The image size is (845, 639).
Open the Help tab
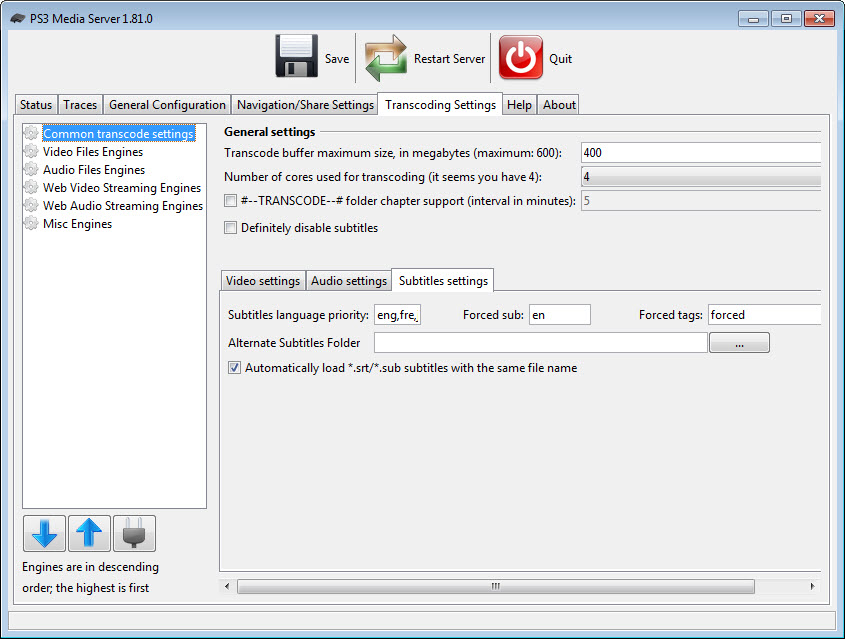coord(519,105)
